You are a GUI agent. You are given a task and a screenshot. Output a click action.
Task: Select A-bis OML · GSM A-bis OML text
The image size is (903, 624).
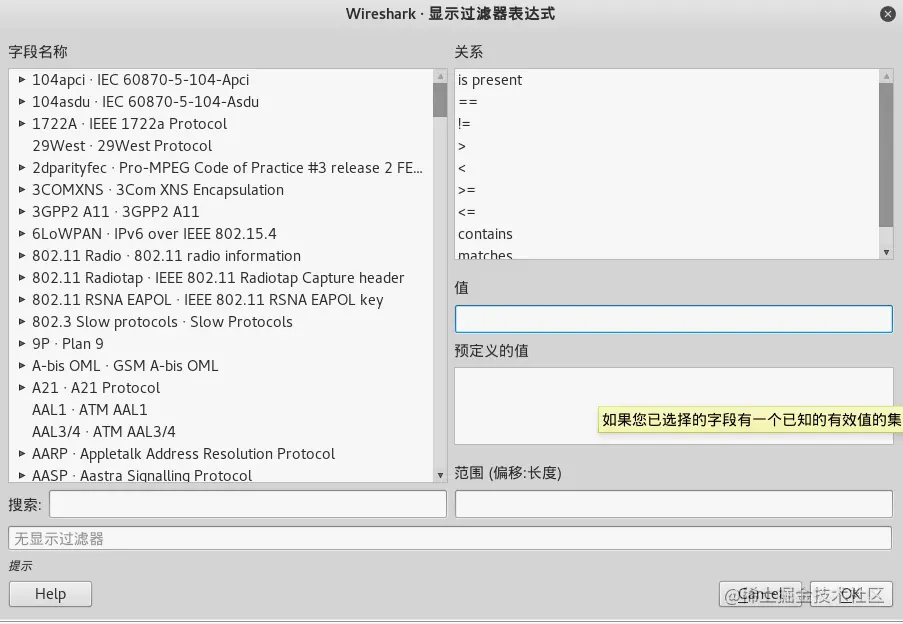coord(125,366)
